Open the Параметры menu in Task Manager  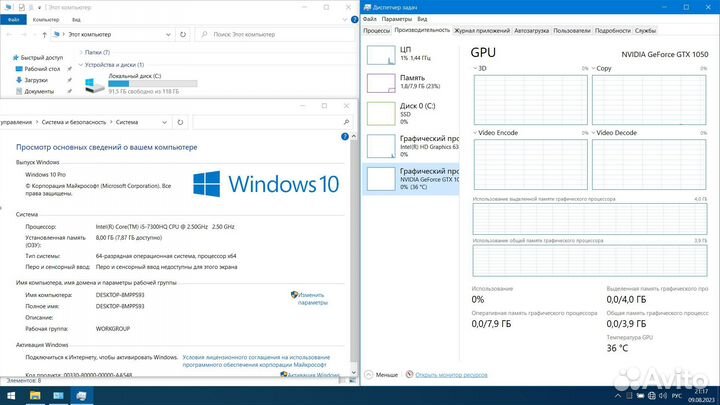tap(397, 19)
